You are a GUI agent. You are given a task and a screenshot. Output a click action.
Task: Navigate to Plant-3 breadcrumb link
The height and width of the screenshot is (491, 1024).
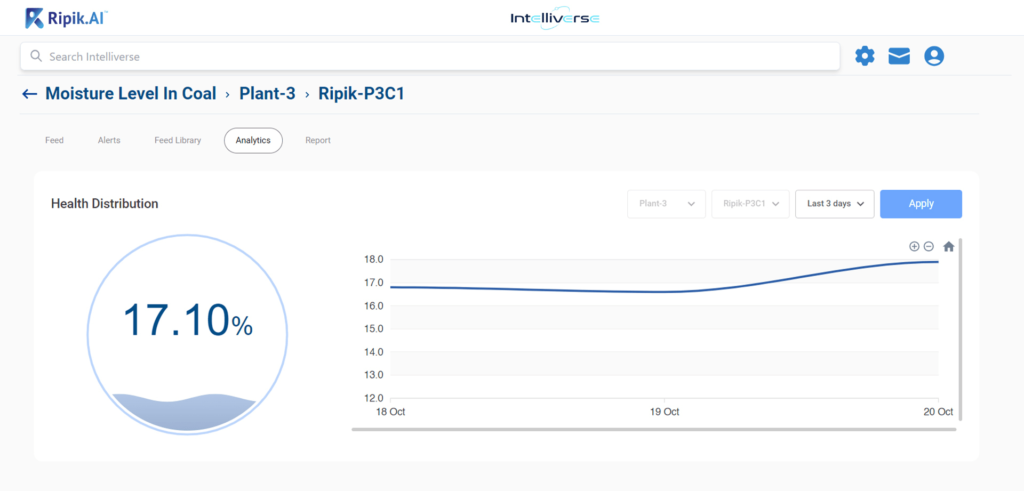[267, 94]
